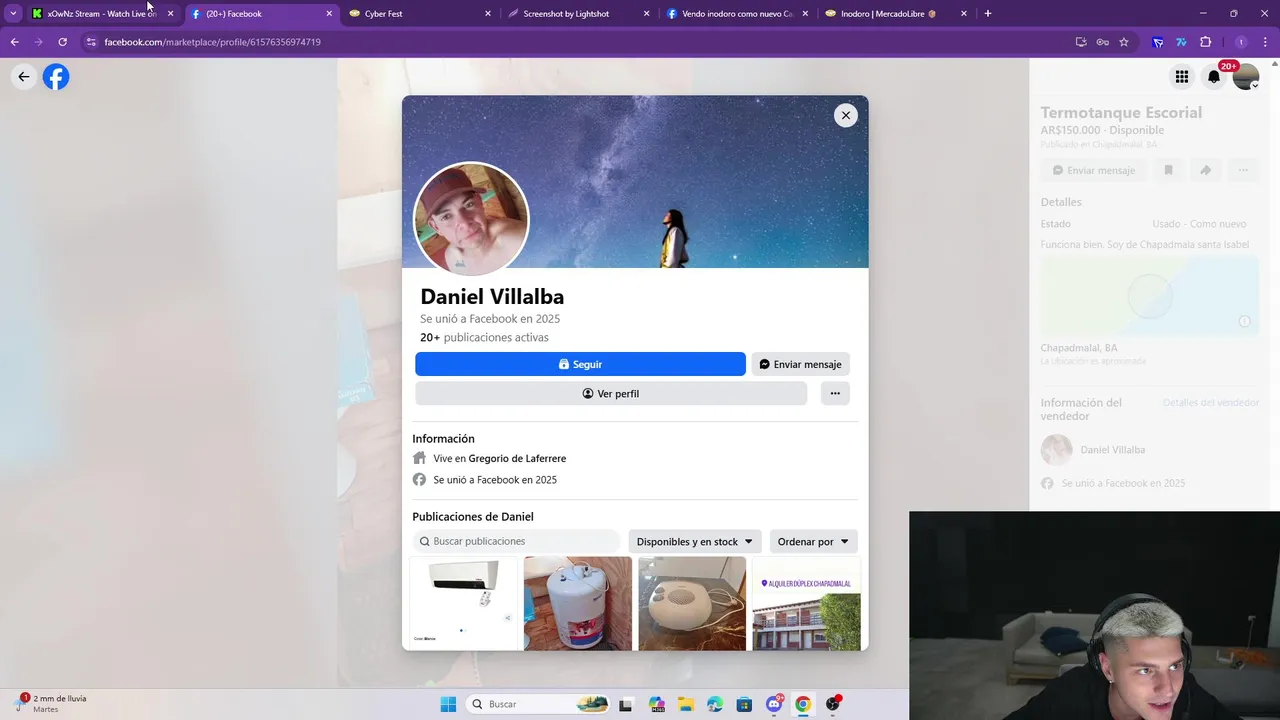Open Facebook home via logo
1280x720 pixels.
(56, 77)
